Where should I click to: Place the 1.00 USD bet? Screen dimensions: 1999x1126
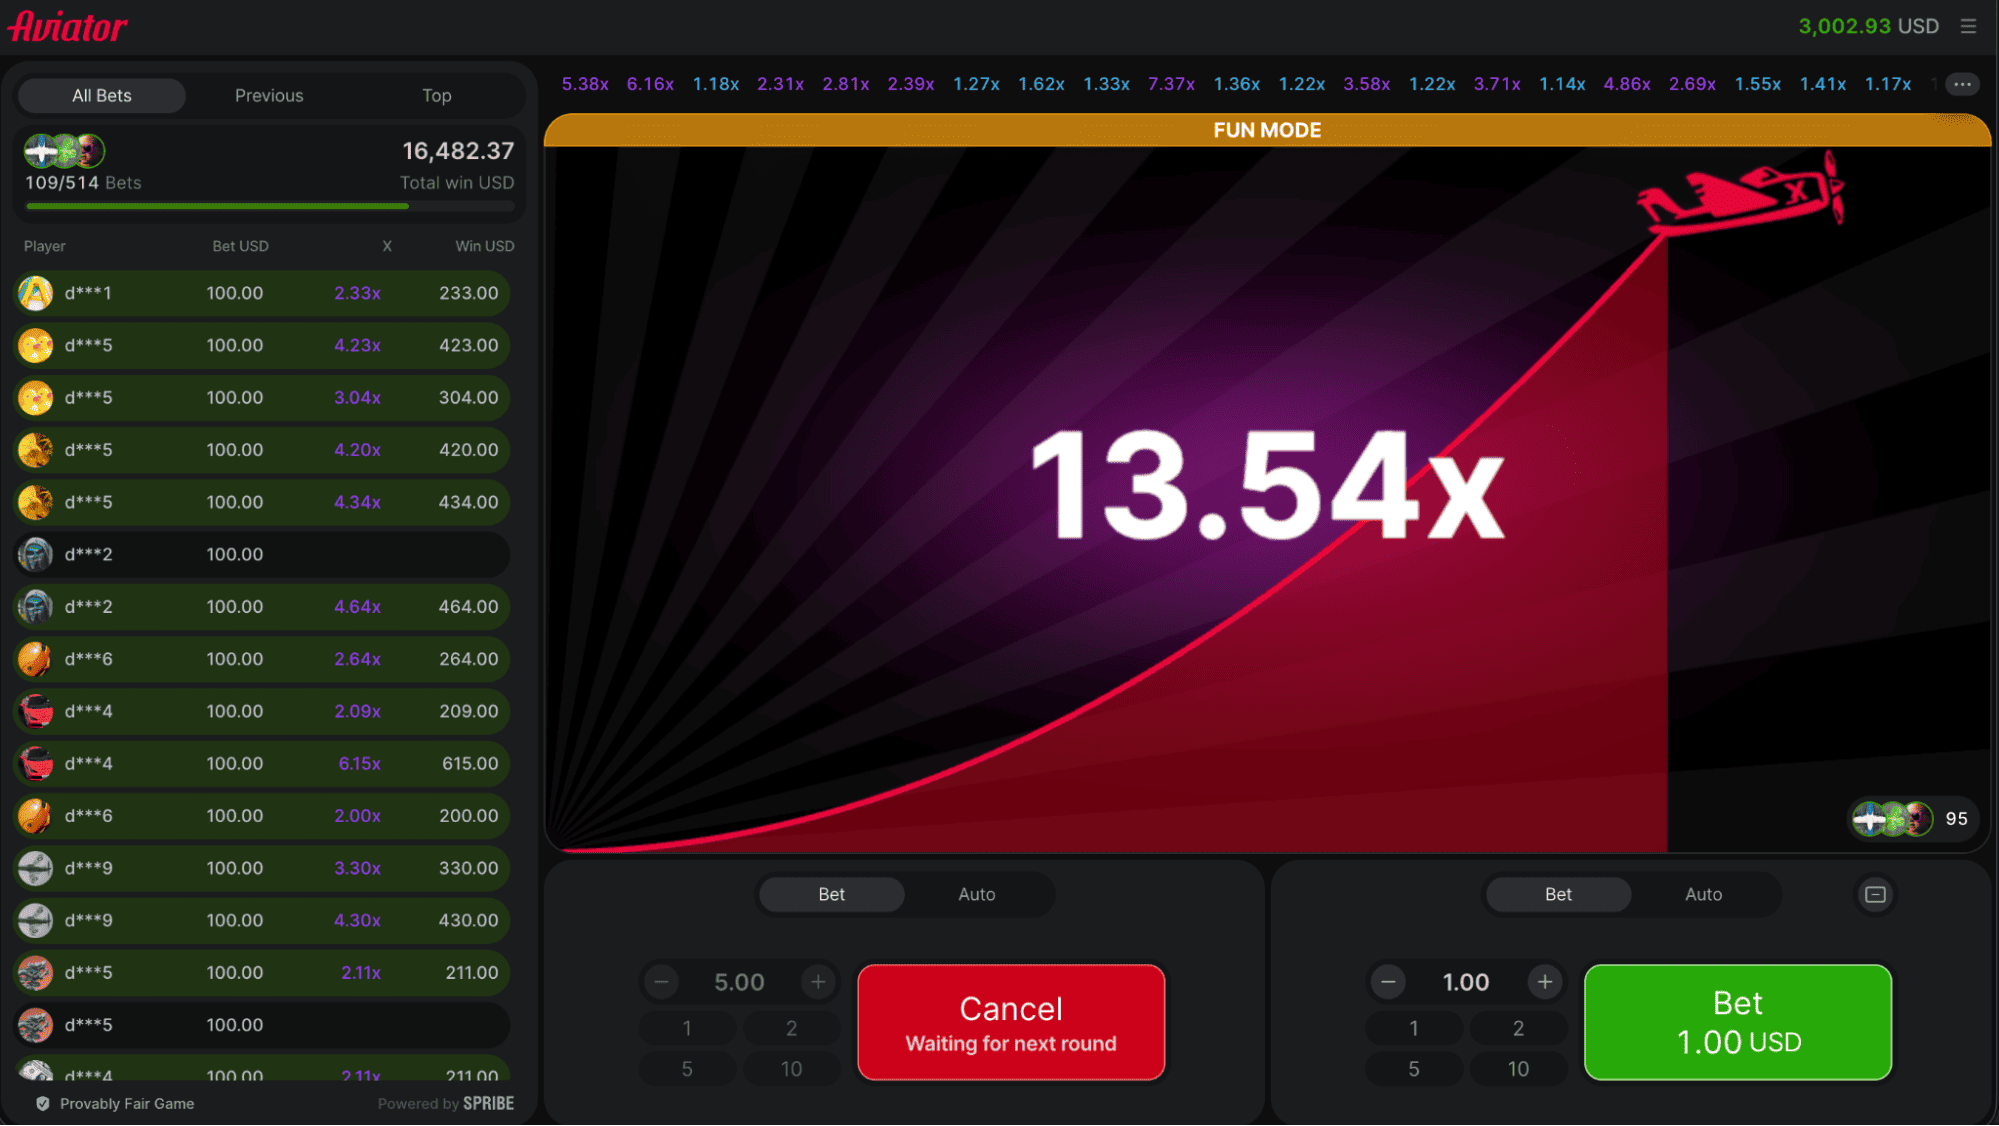pyautogui.click(x=1737, y=1022)
